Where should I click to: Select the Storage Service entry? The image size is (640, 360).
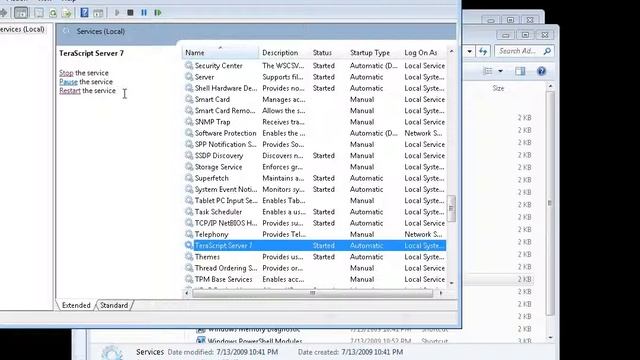click(x=218, y=167)
